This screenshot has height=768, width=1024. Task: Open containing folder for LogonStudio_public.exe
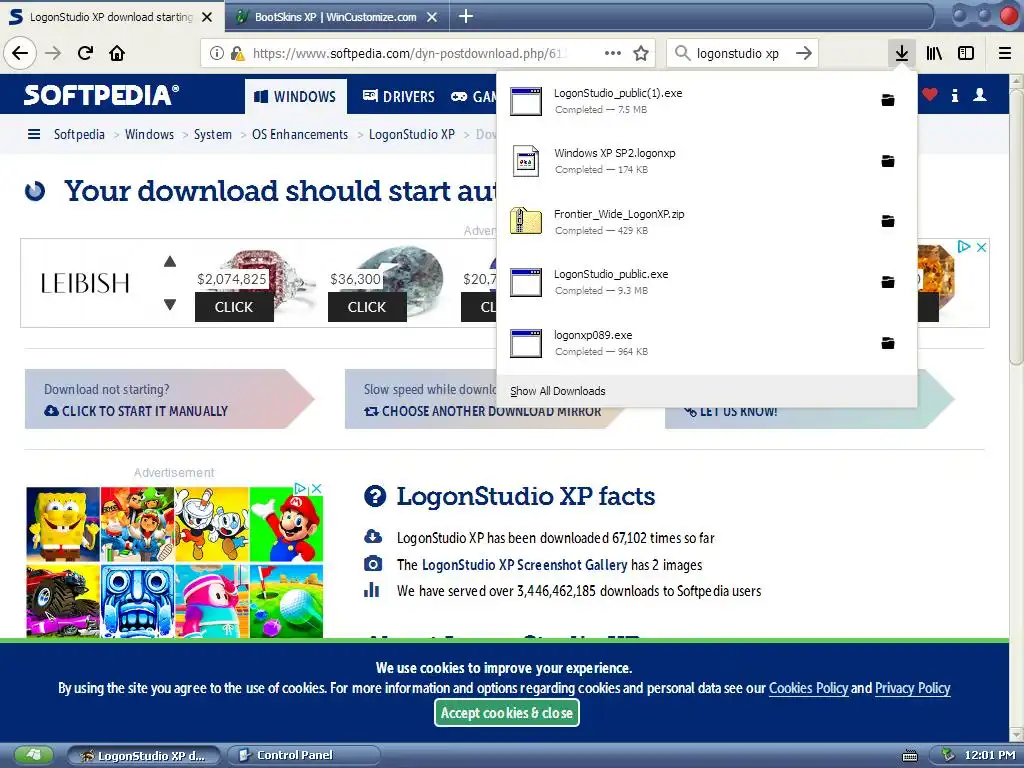tap(888, 281)
